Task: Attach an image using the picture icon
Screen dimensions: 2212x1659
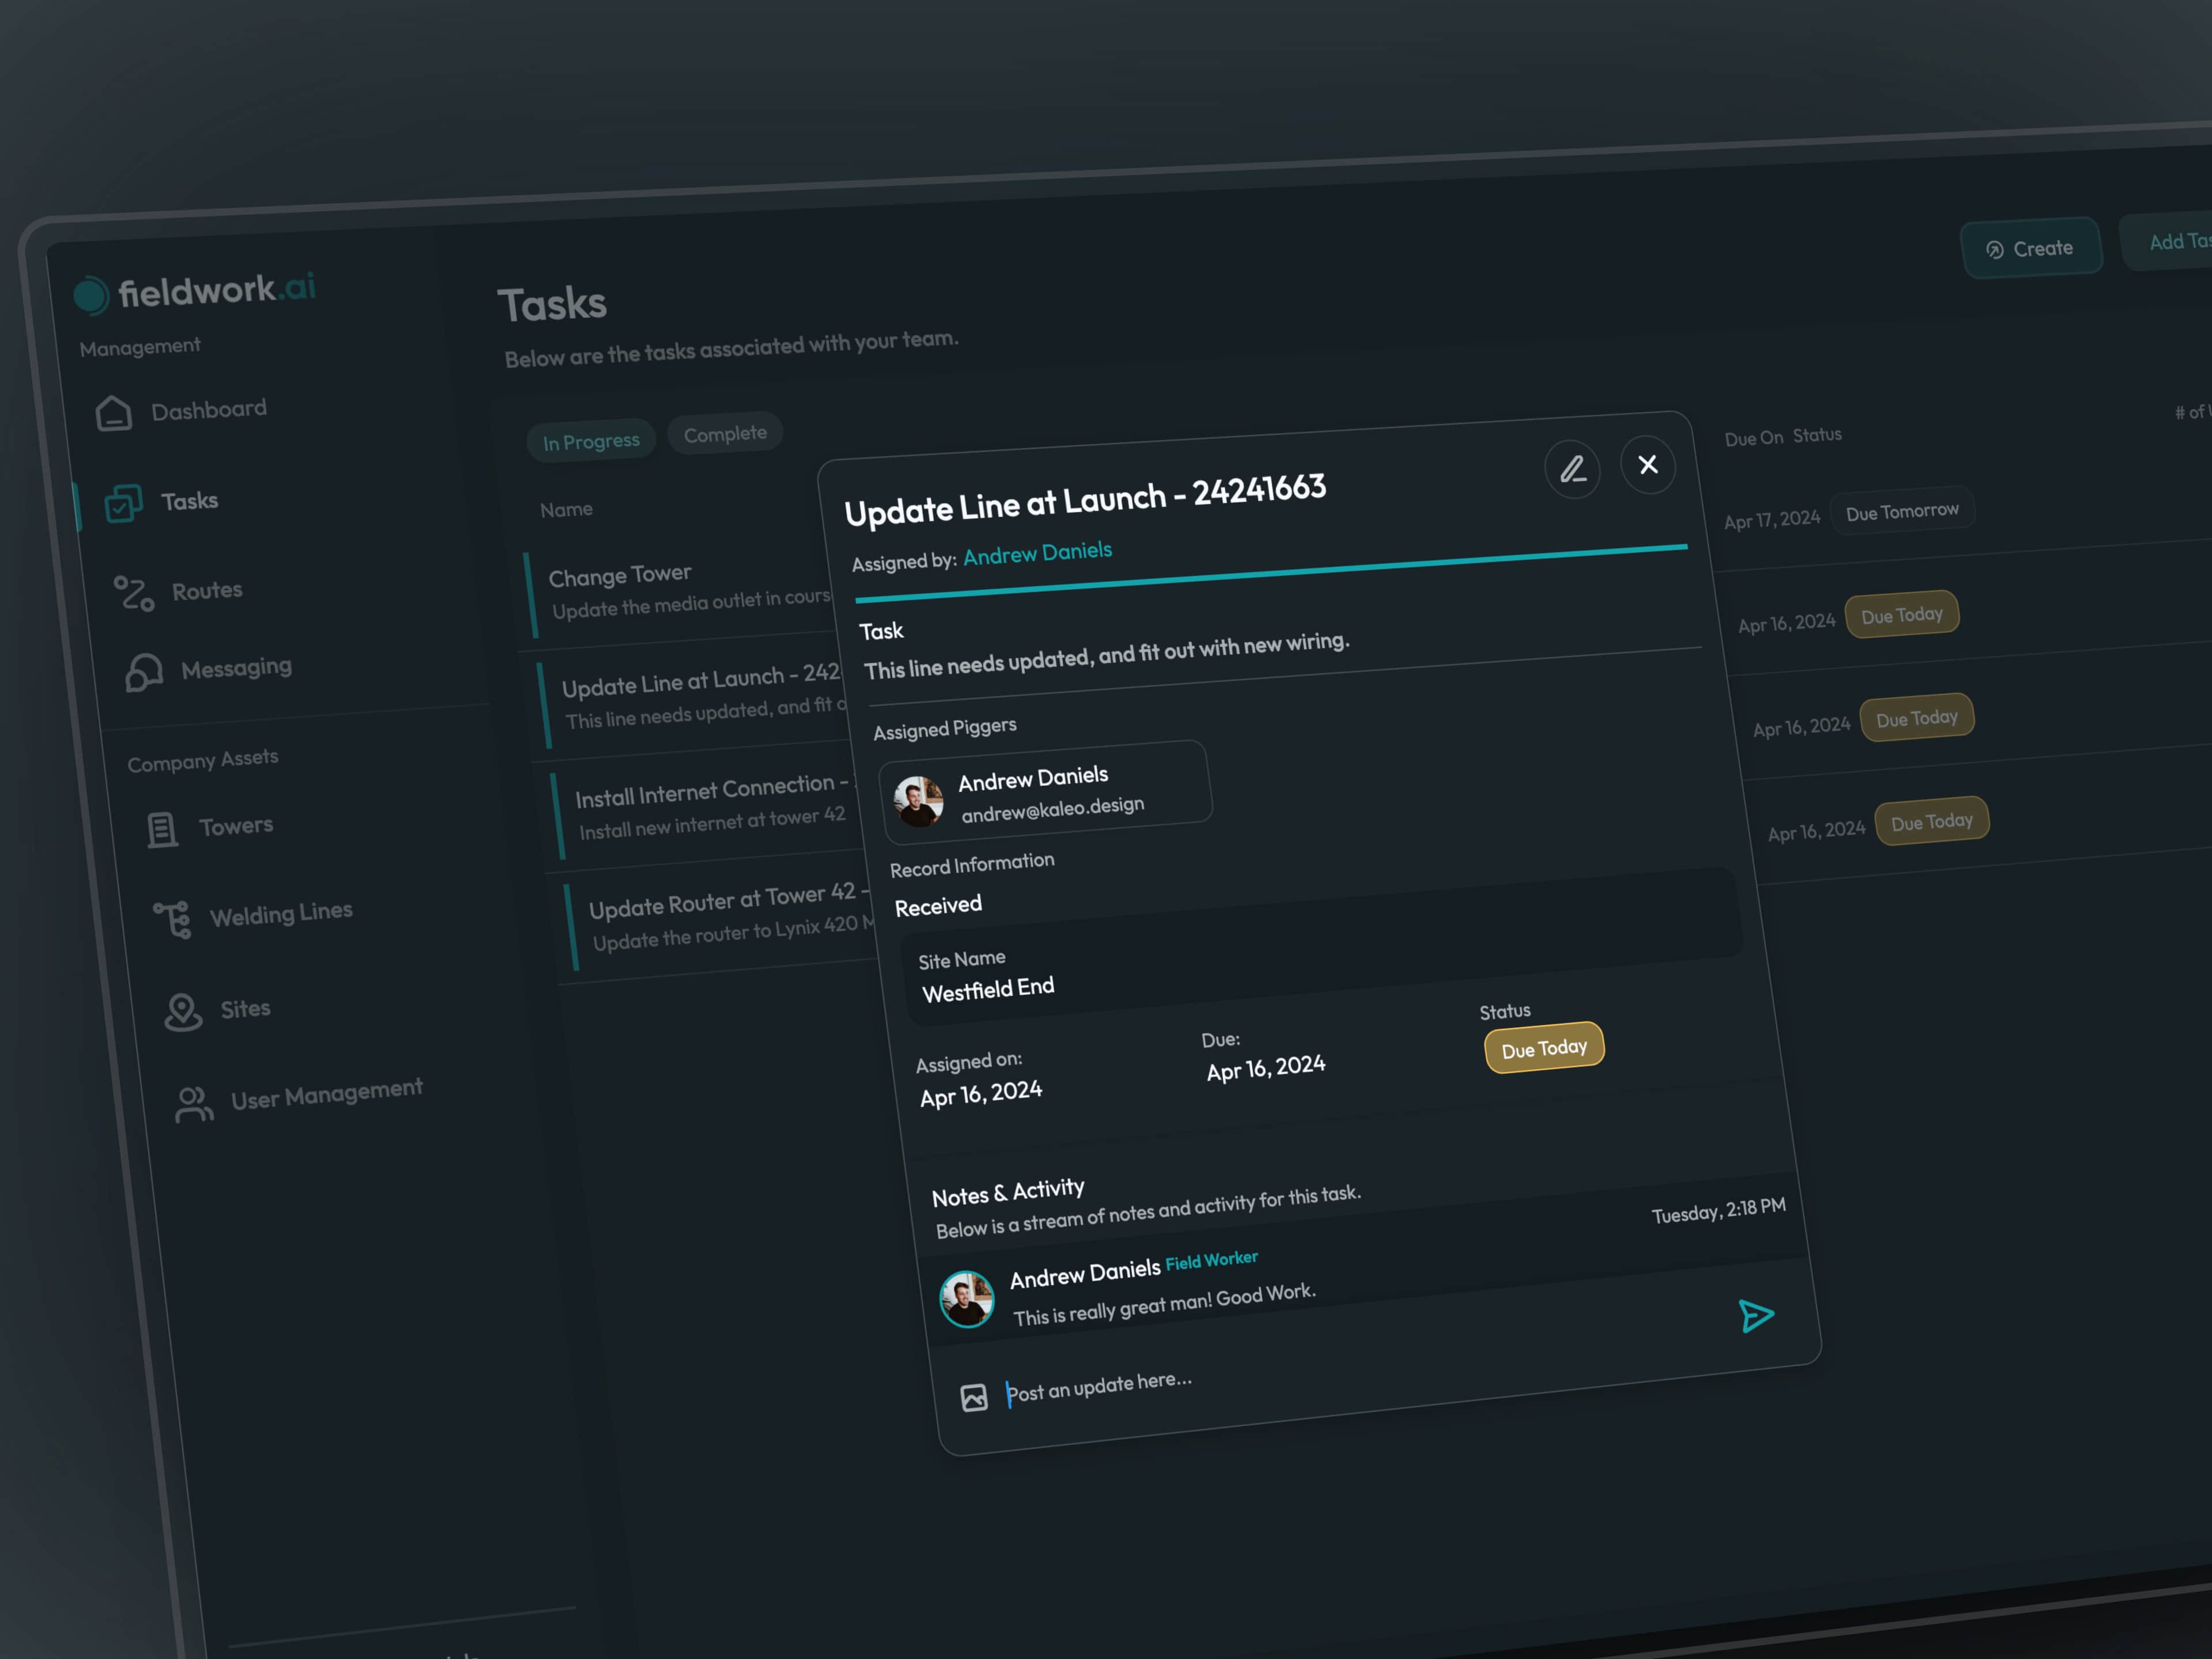Action: (x=974, y=1397)
